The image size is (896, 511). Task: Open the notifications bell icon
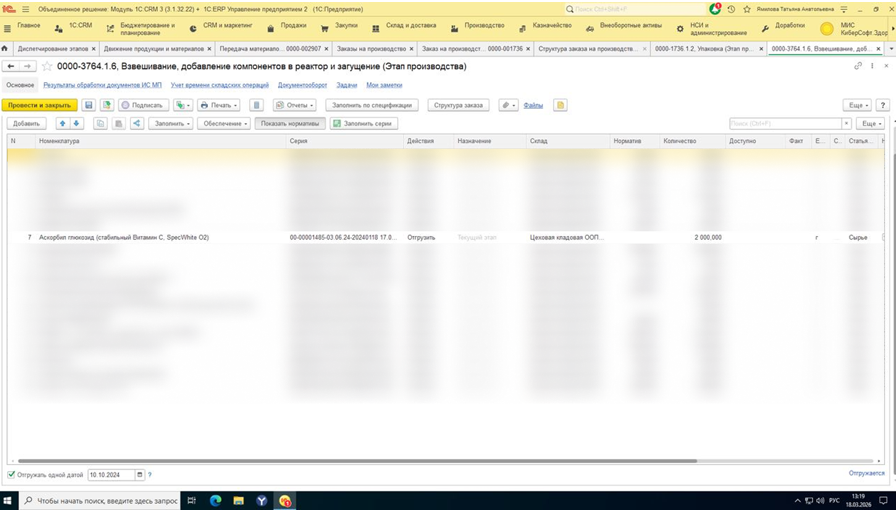[715, 8]
